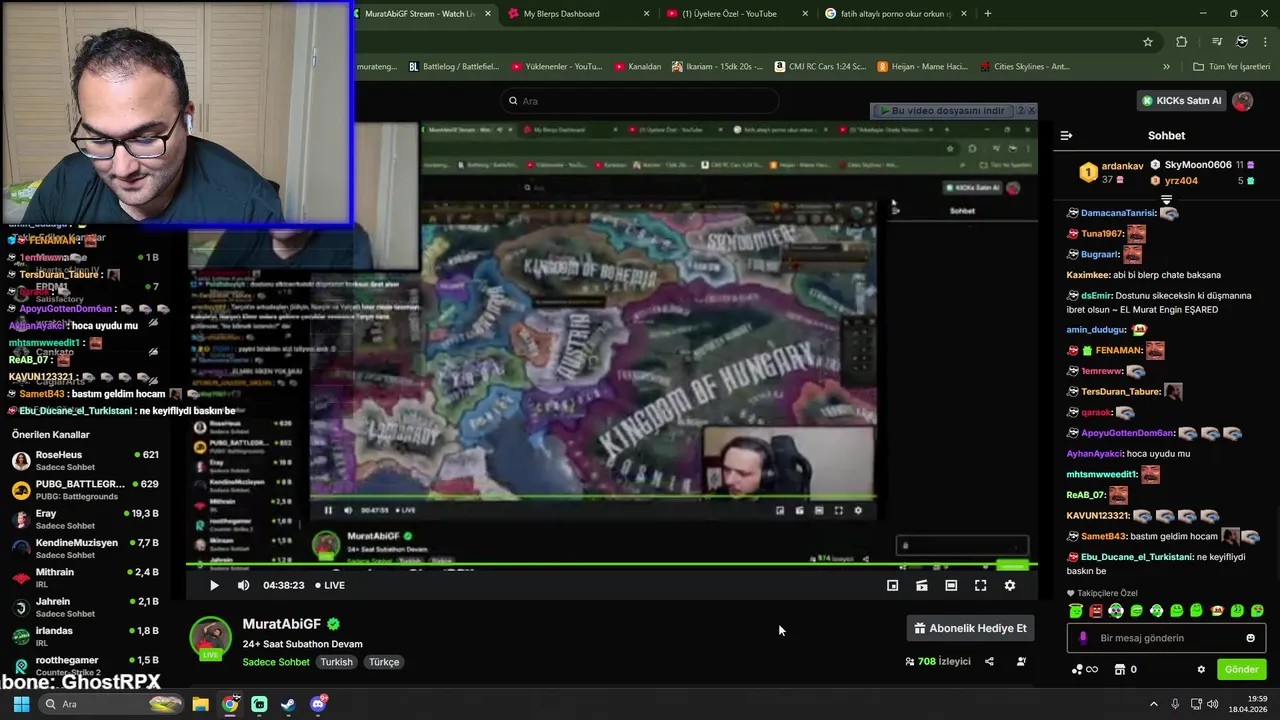Toggle theater mode in the player
This screenshot has width=1280, height=720.
click(x=951, y=585)
